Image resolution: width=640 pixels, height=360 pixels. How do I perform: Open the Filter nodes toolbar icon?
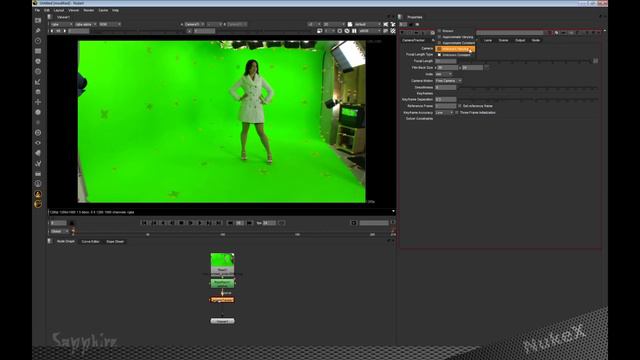(x=38, y=71)
